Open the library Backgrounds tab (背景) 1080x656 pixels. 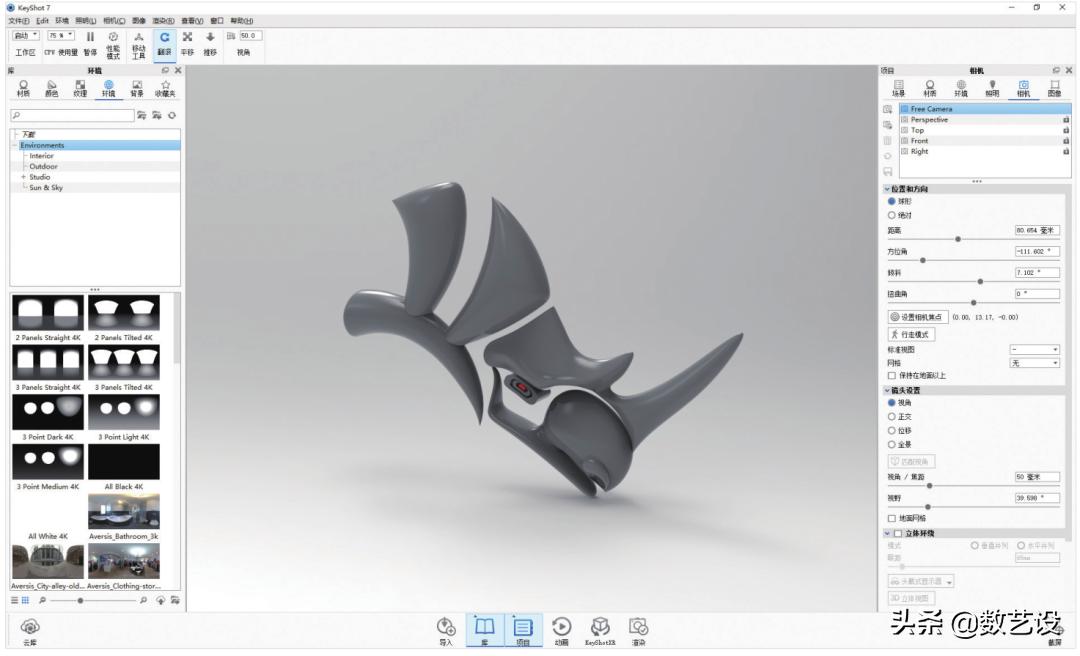coord(137,88)
